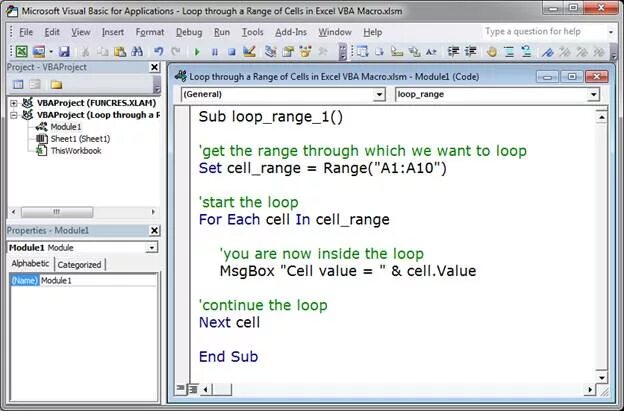Open Project Explorer toolbar icon
The height and width of the screenshot is (411, 624).
click(271, 51)
